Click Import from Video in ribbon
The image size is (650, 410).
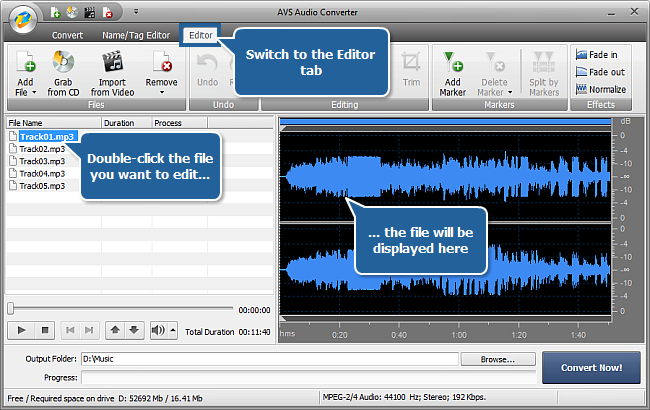tap(112, 73)
